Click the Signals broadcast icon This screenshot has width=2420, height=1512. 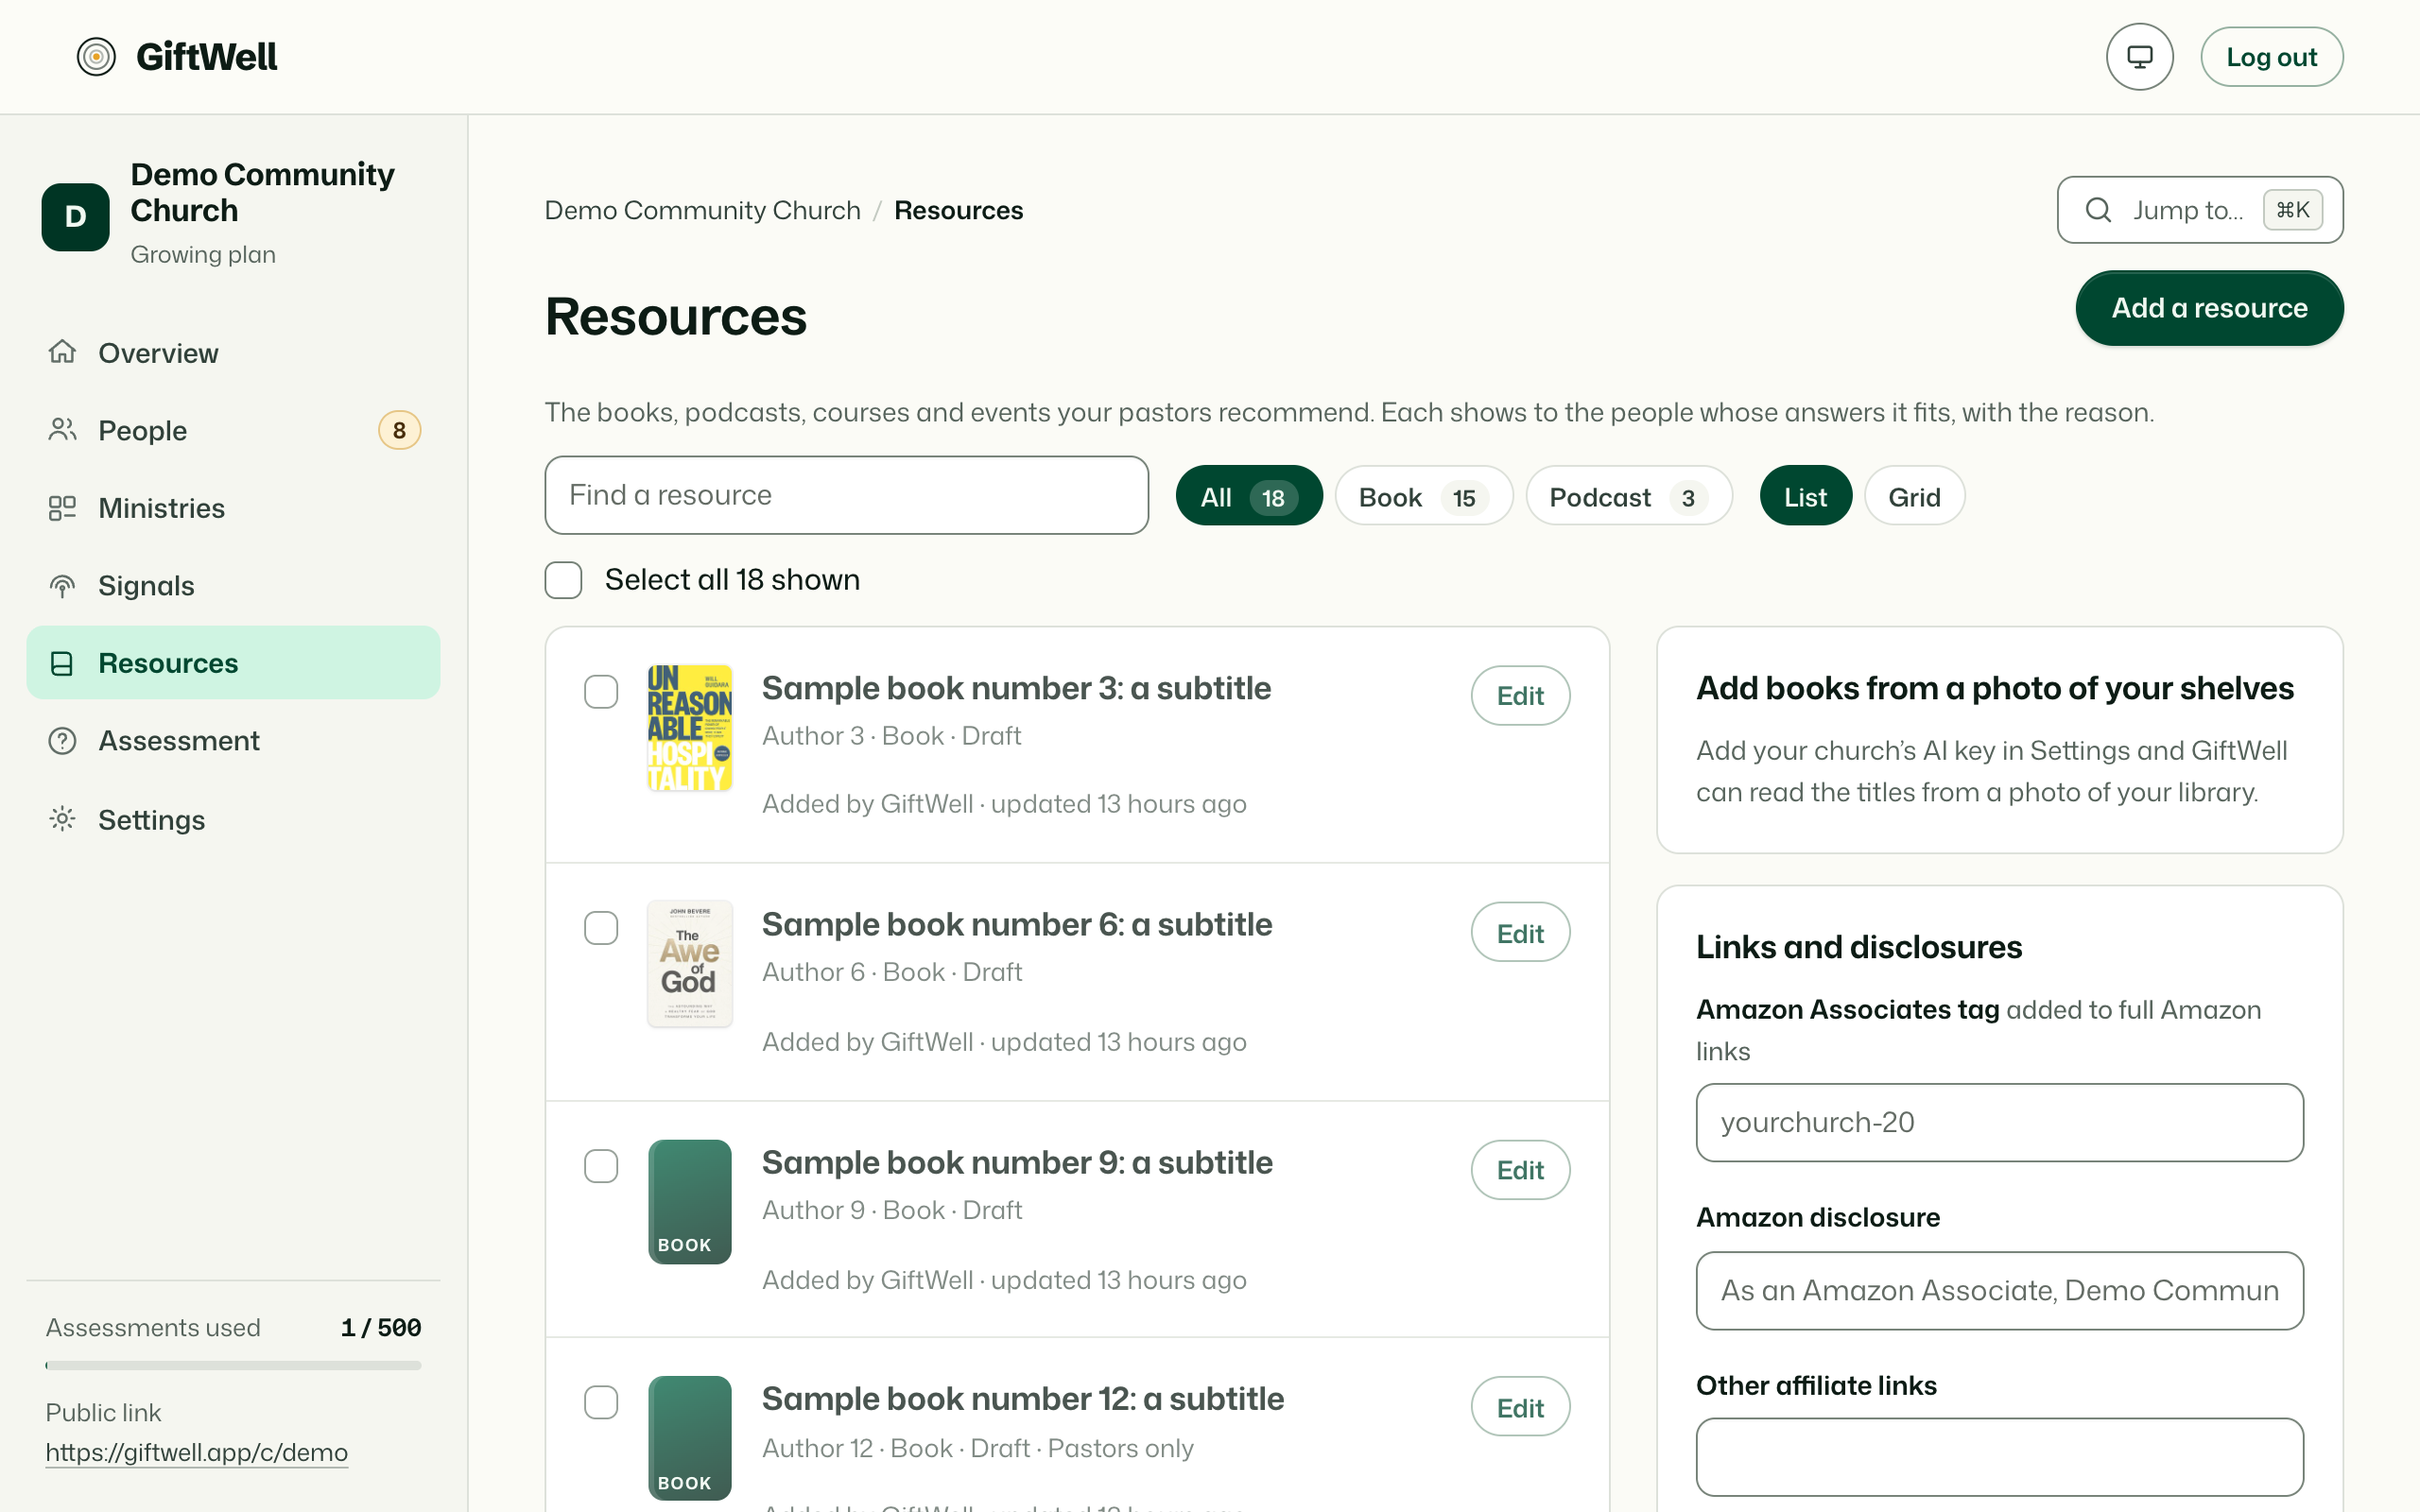click(x=62, y=586)
